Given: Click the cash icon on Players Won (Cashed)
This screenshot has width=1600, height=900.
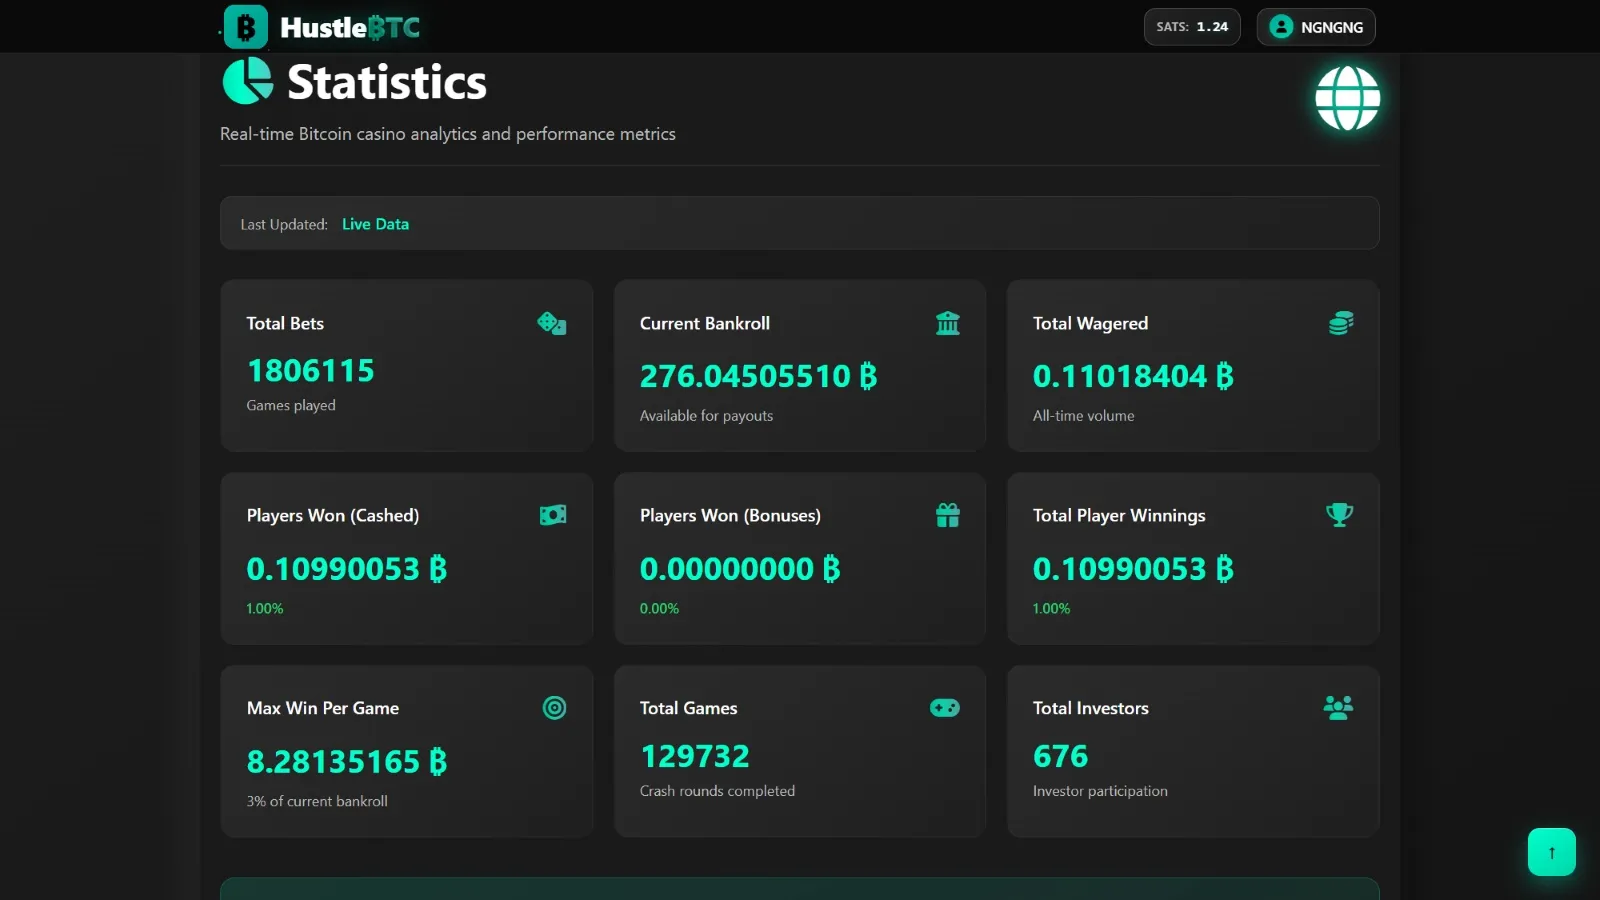Looking at the screenshot, I should (553, 515).
